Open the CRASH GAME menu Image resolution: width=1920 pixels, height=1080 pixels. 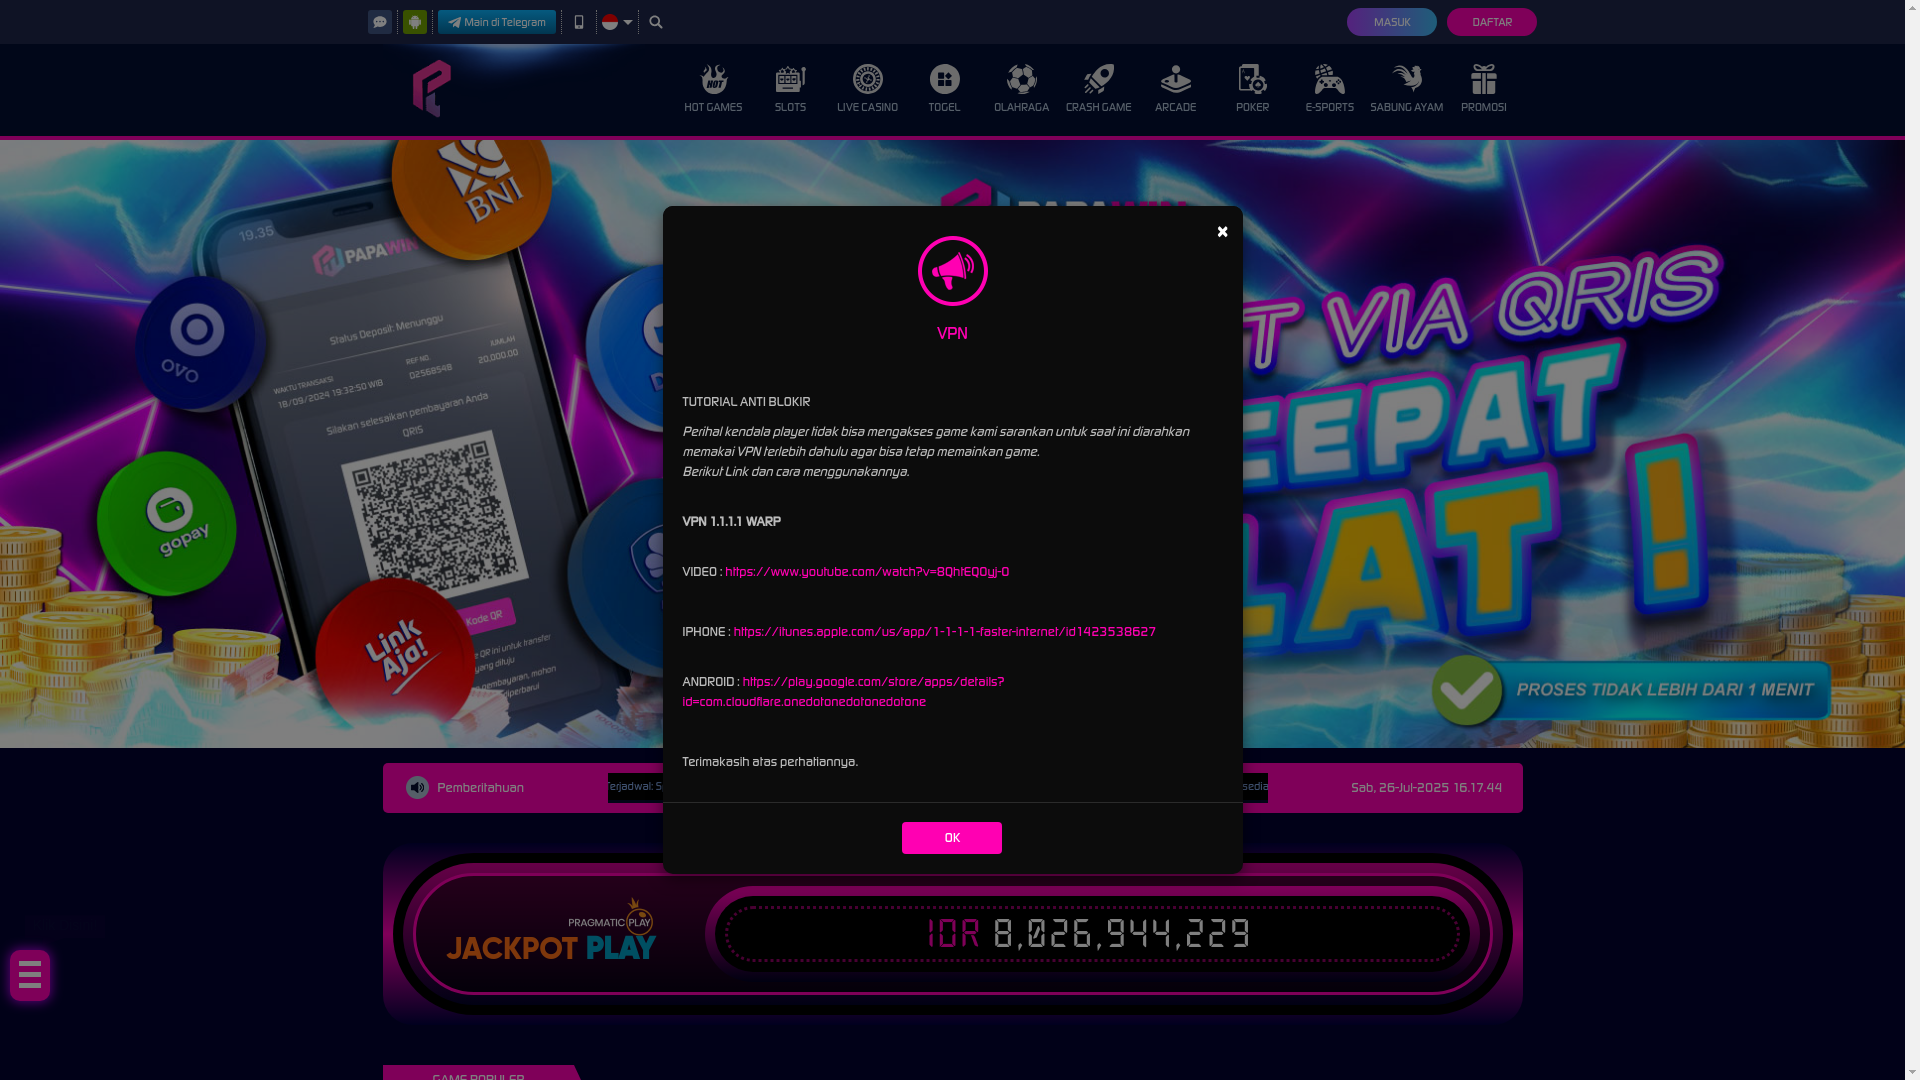1098,89
